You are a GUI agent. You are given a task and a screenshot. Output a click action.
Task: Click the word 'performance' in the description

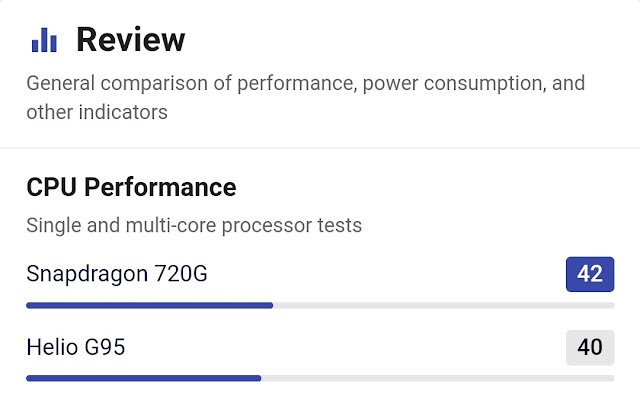[x=297, y=83]
